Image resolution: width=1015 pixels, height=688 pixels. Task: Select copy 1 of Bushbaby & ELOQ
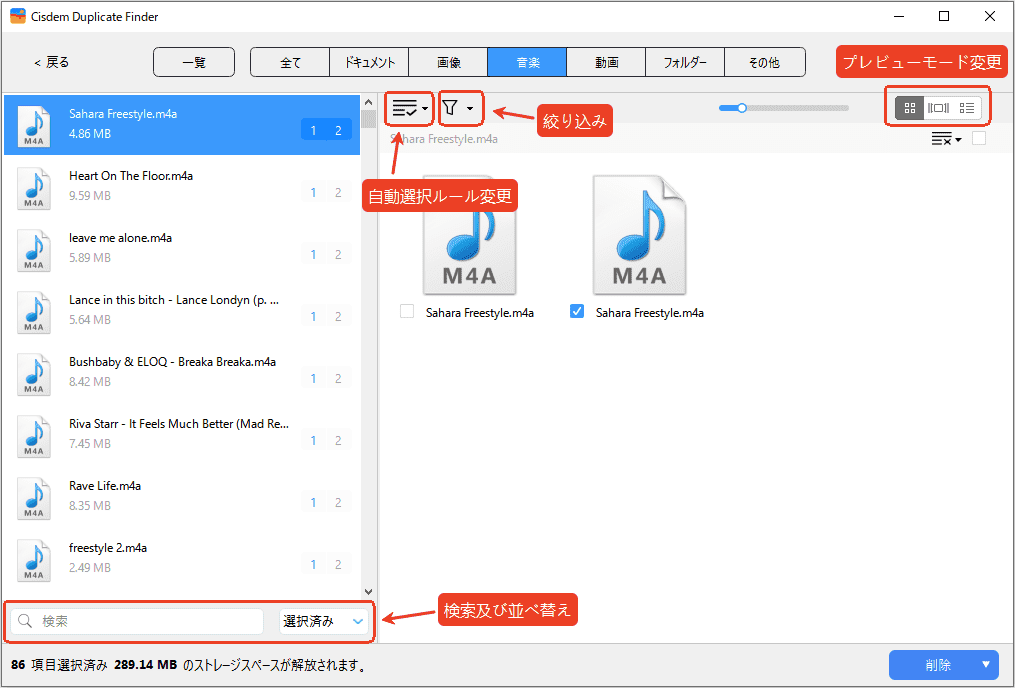313,378
